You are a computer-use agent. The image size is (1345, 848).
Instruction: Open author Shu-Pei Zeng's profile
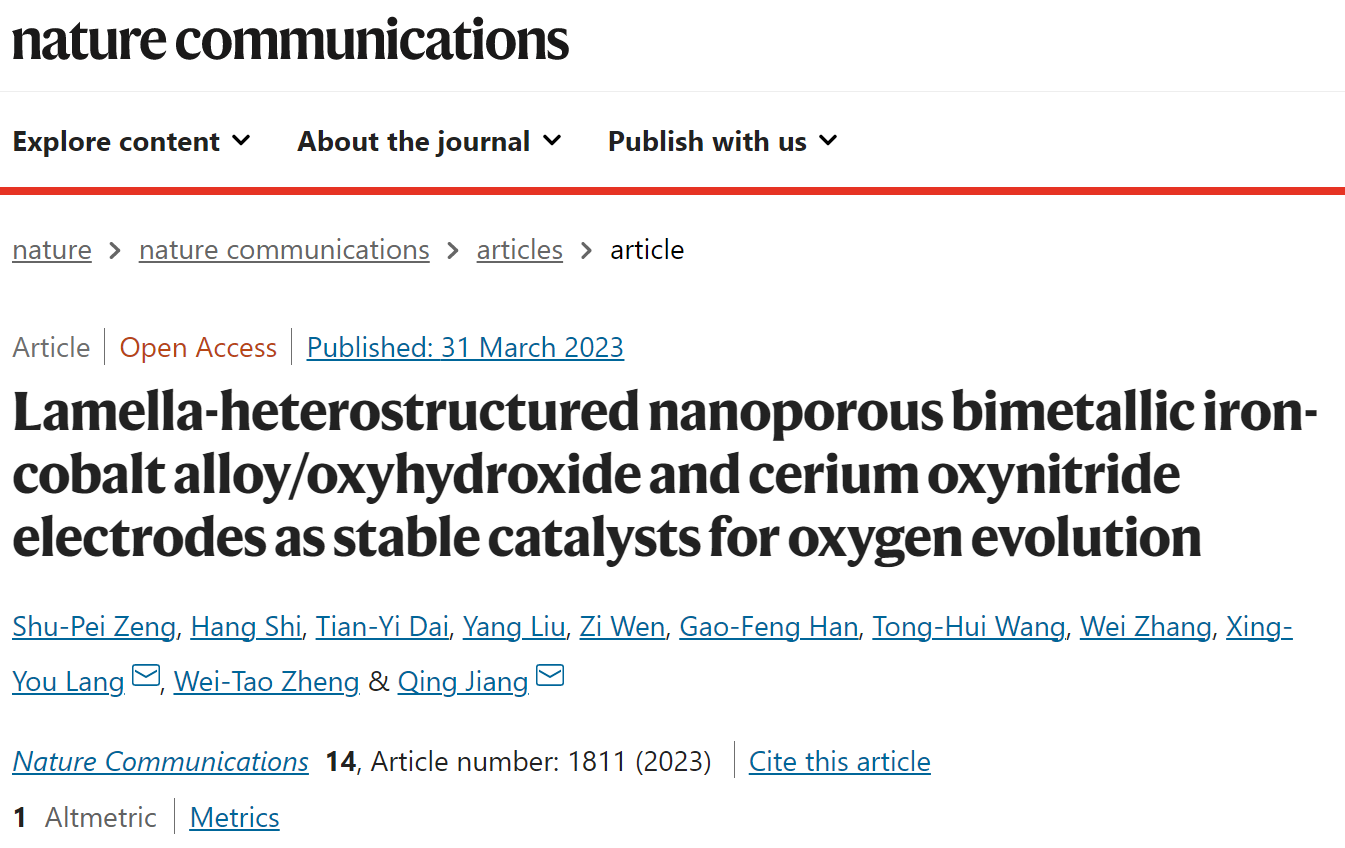(94, 627)
